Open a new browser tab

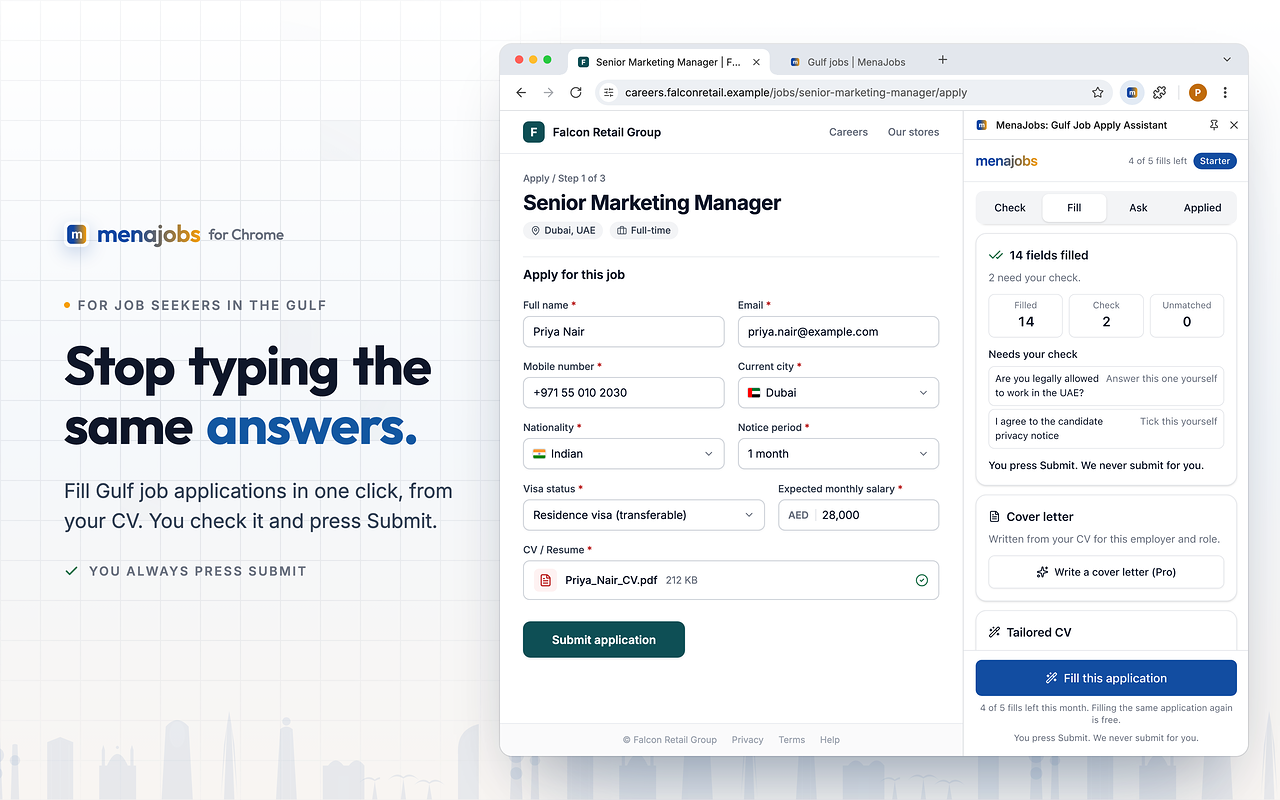pos(942,60)
